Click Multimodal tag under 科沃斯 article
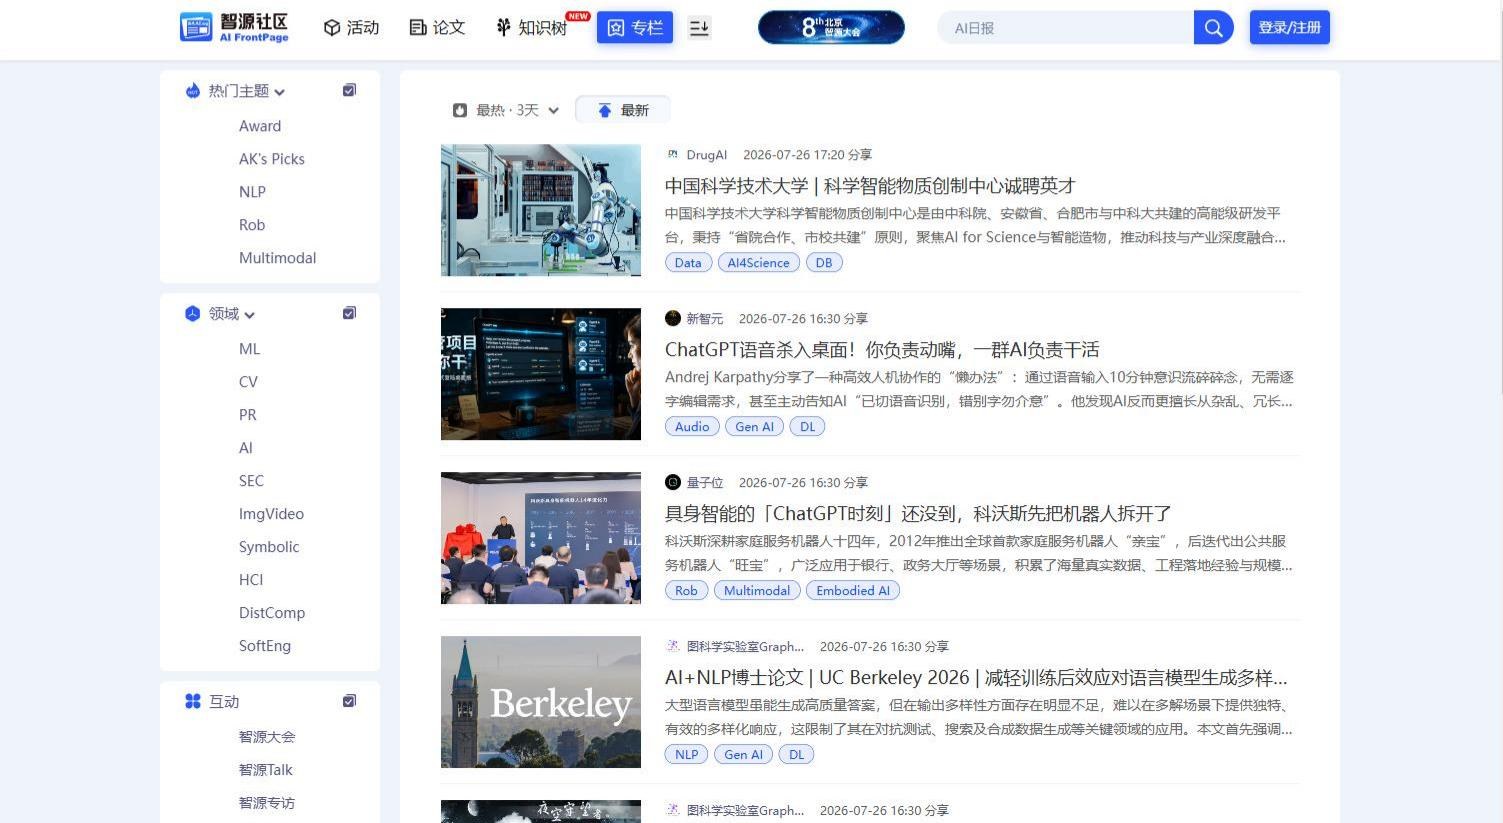 pyautogui.click(x=757, y=591)
